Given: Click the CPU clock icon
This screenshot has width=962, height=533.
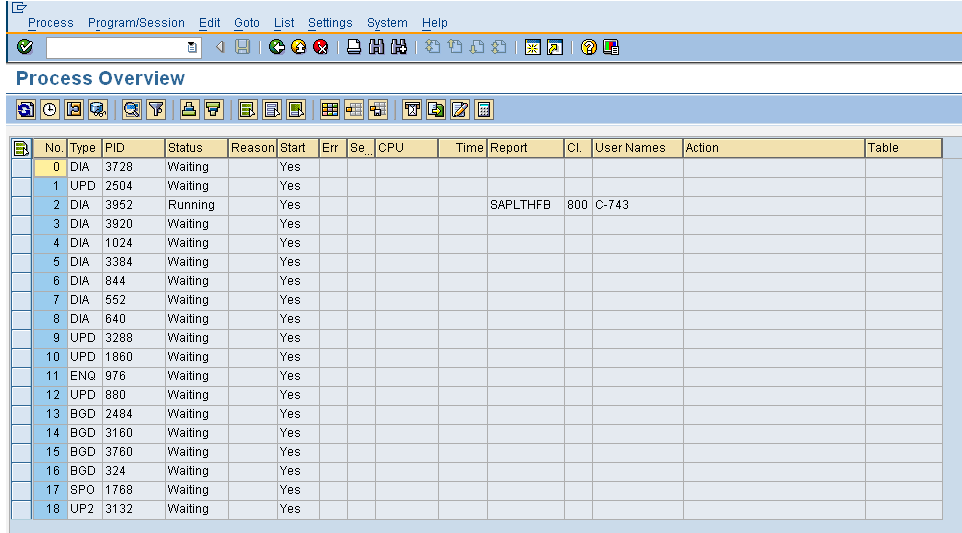Looking at the screenshot, I should point(49,110).
